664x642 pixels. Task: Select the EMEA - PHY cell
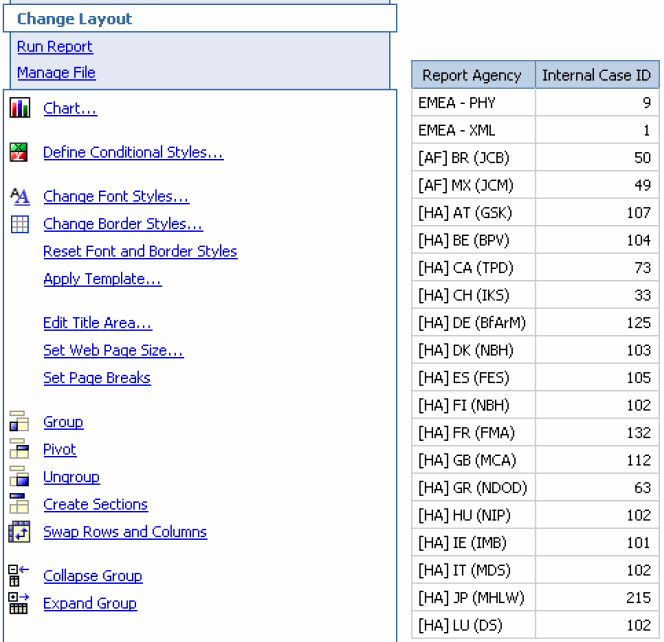pyautogui.click(x=473, y=102)
